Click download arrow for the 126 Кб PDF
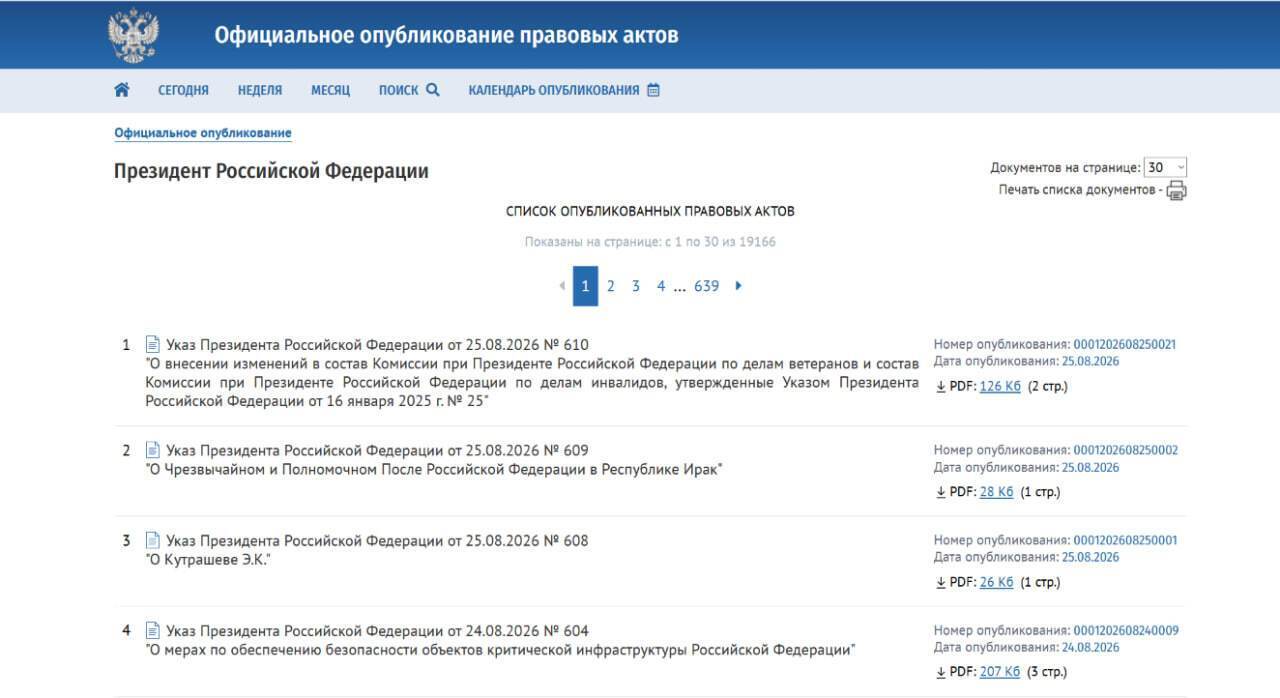 [x=940, y=387]
